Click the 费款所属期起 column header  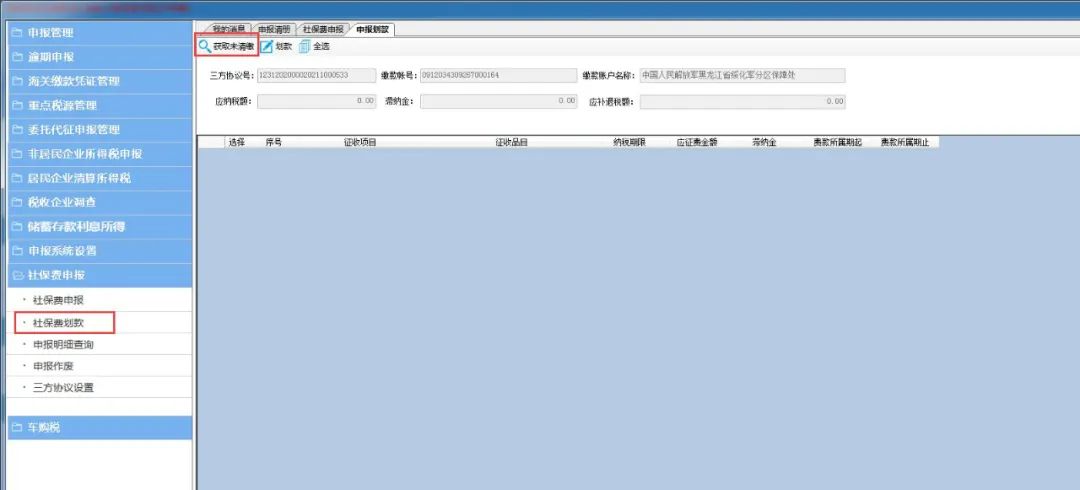[837, 142]
